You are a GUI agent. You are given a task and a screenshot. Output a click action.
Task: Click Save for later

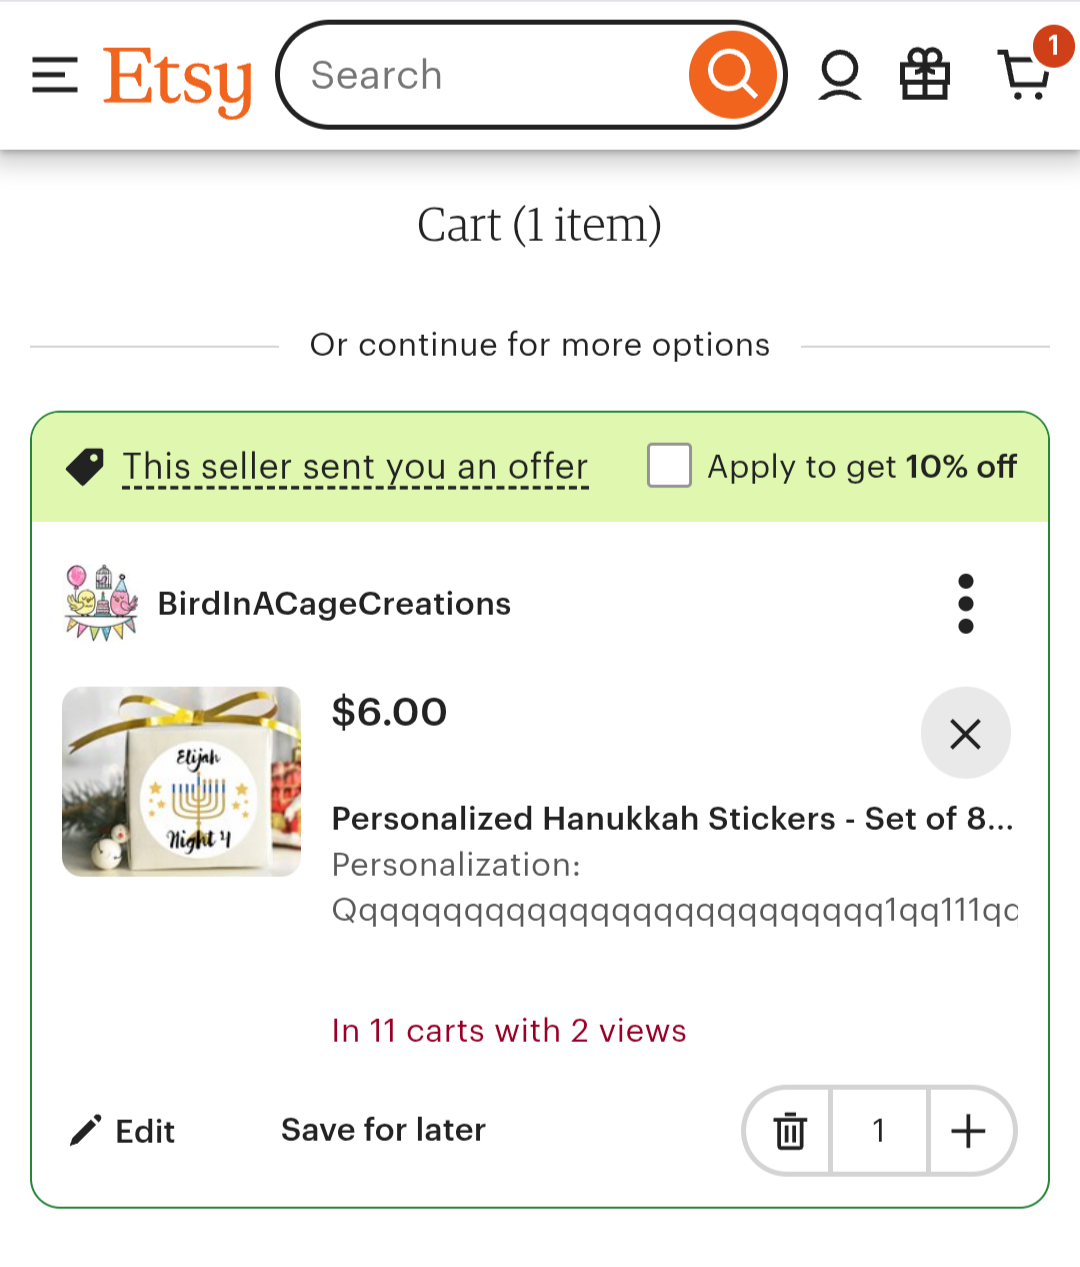383,1130
